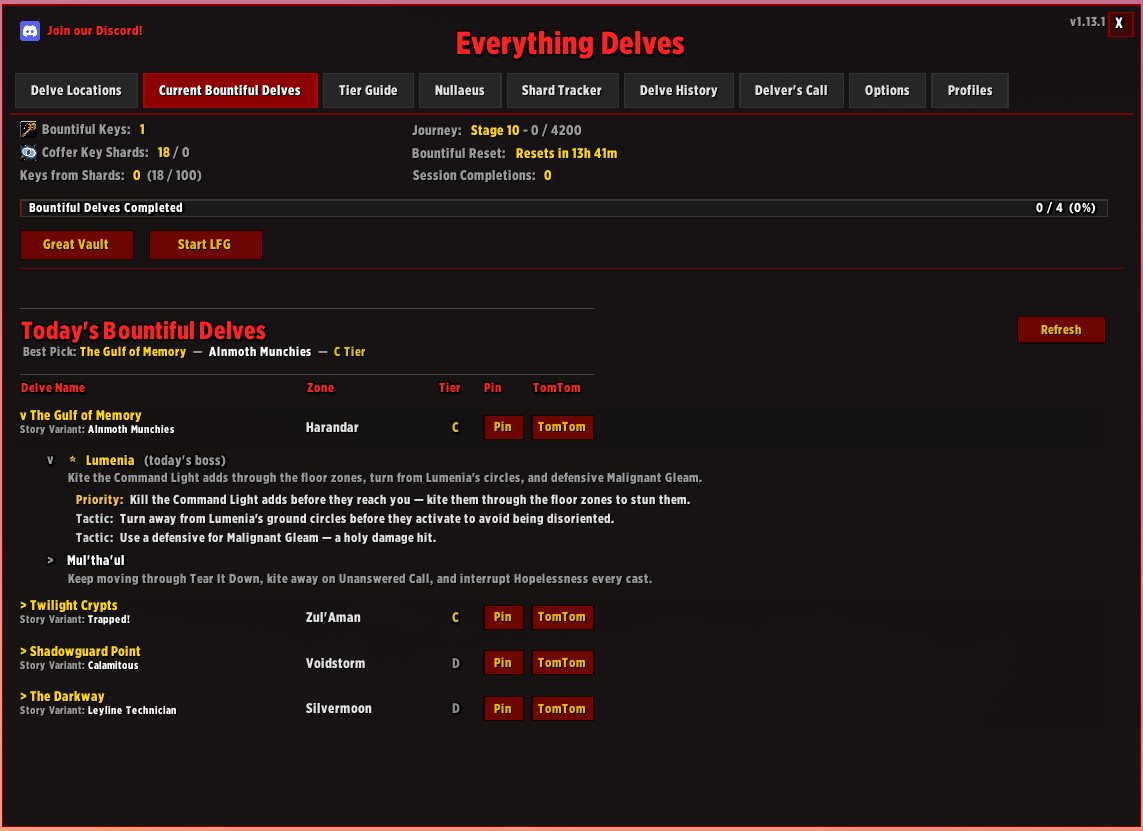Click the Bountiful Keys key icon
This screenshot has width=1143, height=831.
click(x=28, y=130)
